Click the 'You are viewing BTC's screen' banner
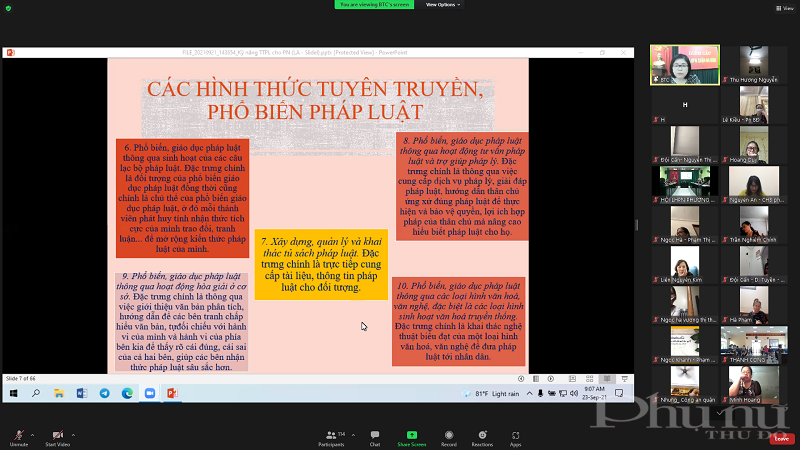800x450 pixels. point(374,5)
